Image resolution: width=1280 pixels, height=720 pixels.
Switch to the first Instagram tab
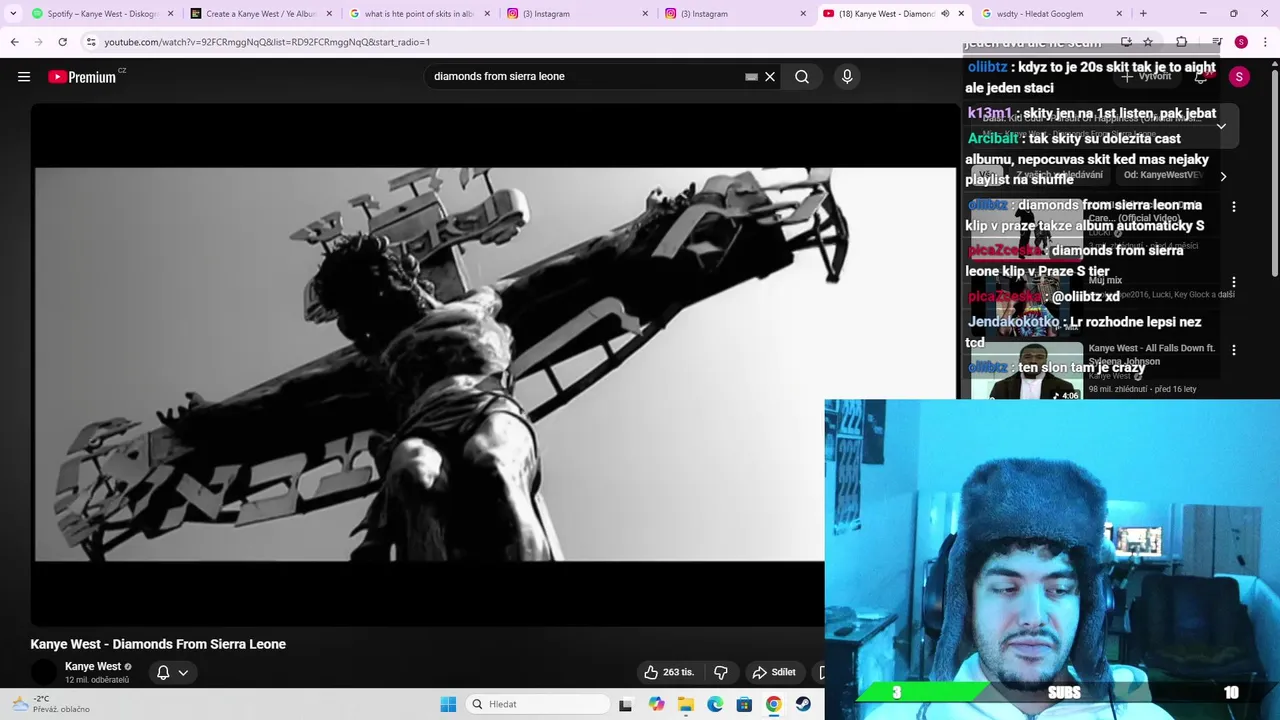576,14
